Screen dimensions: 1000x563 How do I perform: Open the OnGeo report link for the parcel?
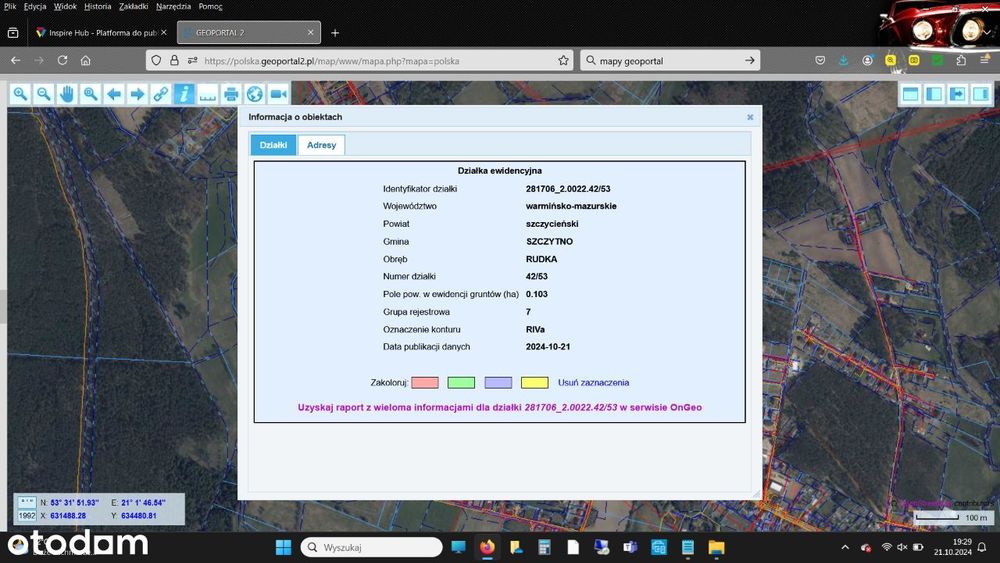point(499,407)
